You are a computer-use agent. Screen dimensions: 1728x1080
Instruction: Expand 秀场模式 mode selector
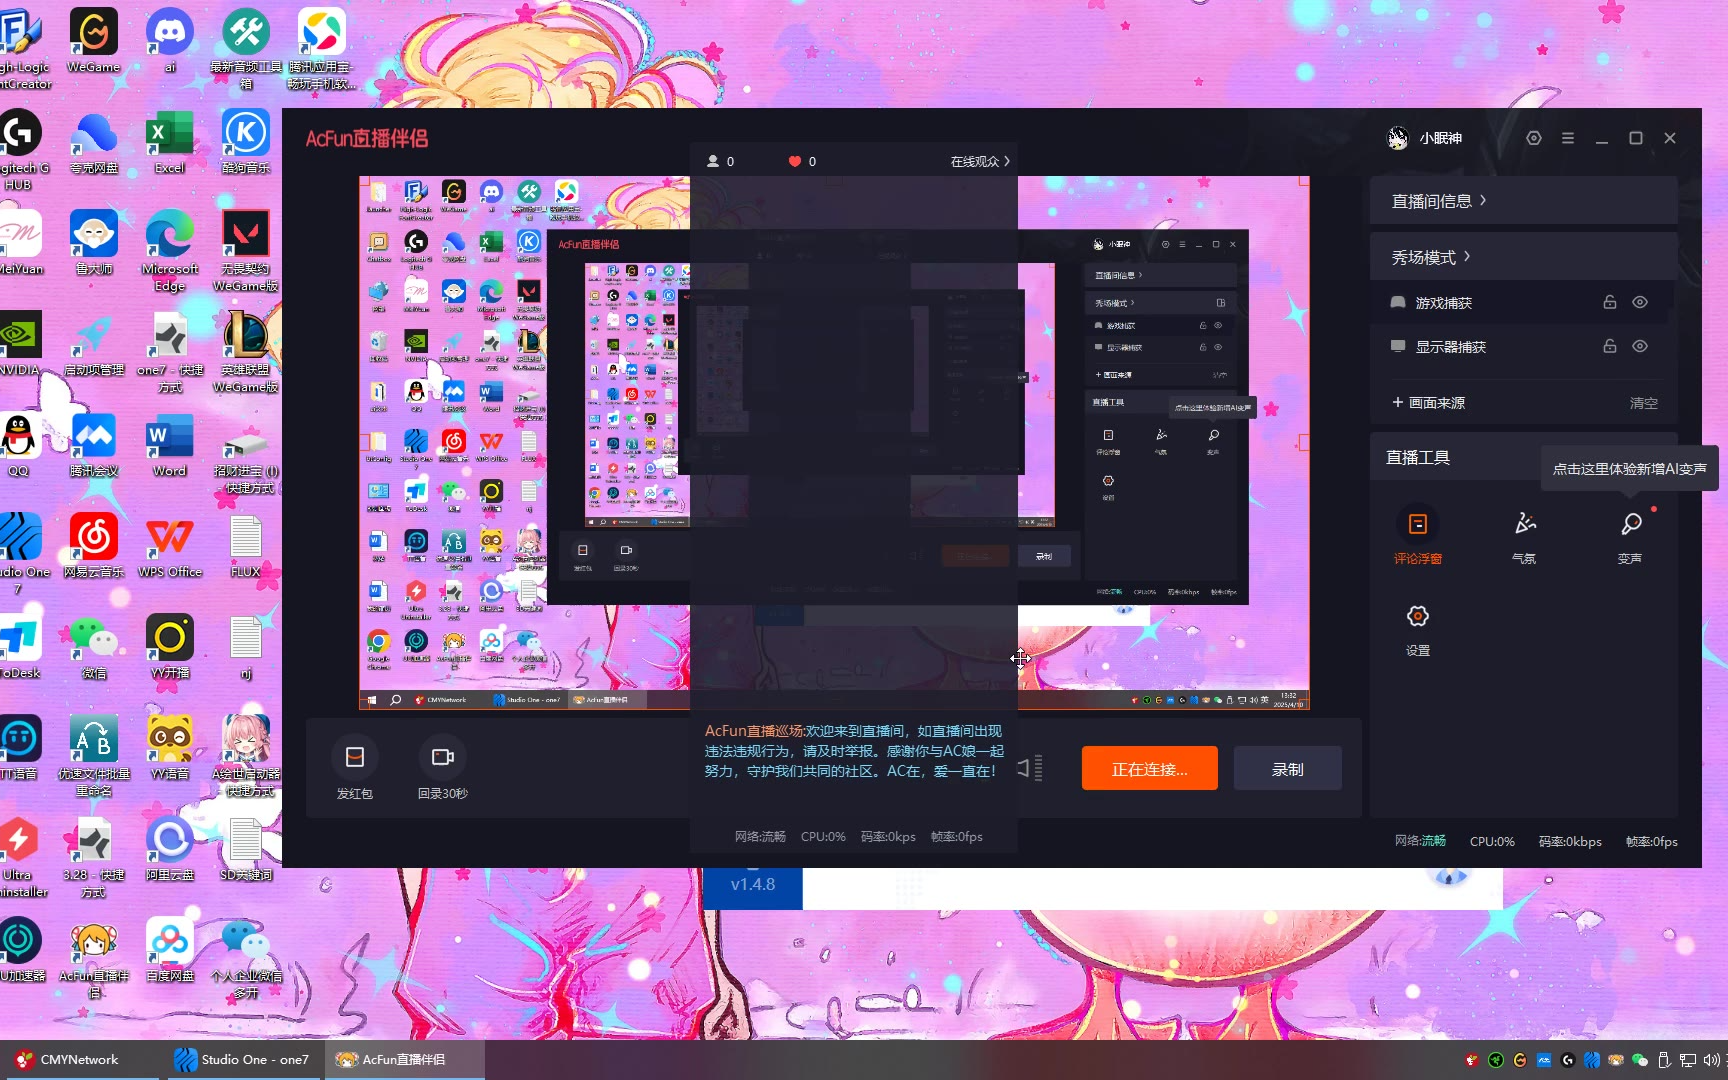(1523, 257)
